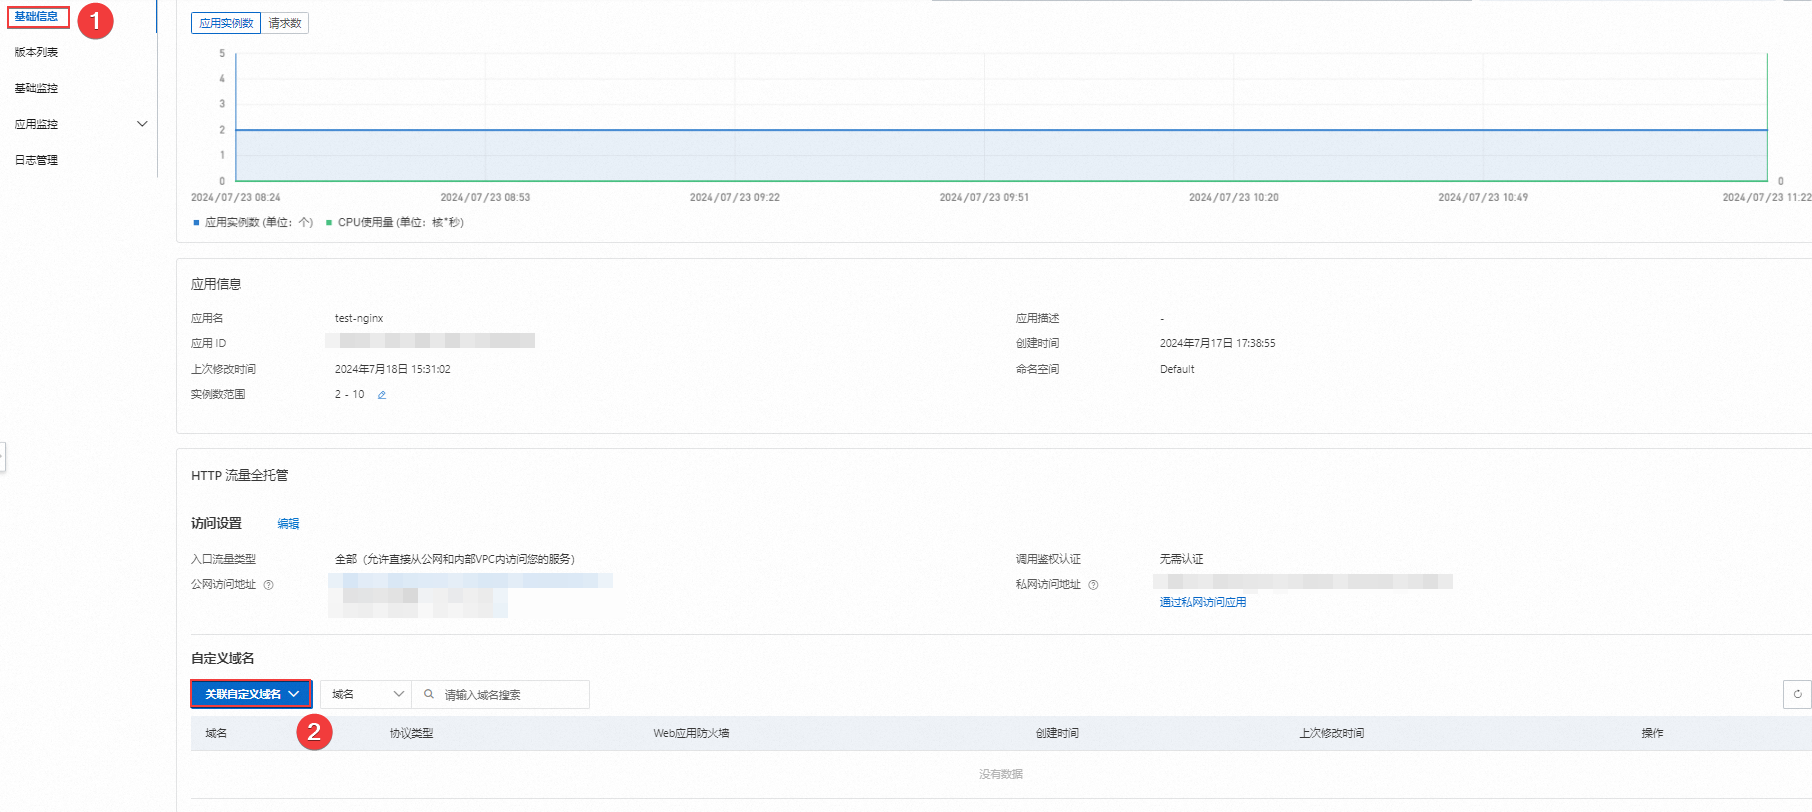
Task: Switch chart to 应用实例数 tab
Action: pos(226,23)
